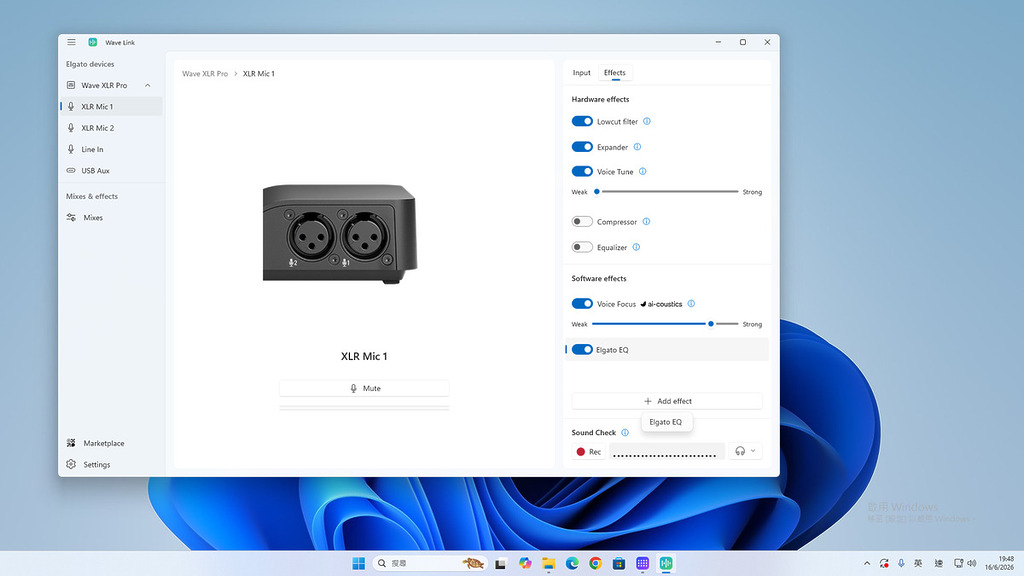Toggle the Voice Focus switch
Image resolution: width=1024 pixels, height=576 pixels.
pos(582,304)
